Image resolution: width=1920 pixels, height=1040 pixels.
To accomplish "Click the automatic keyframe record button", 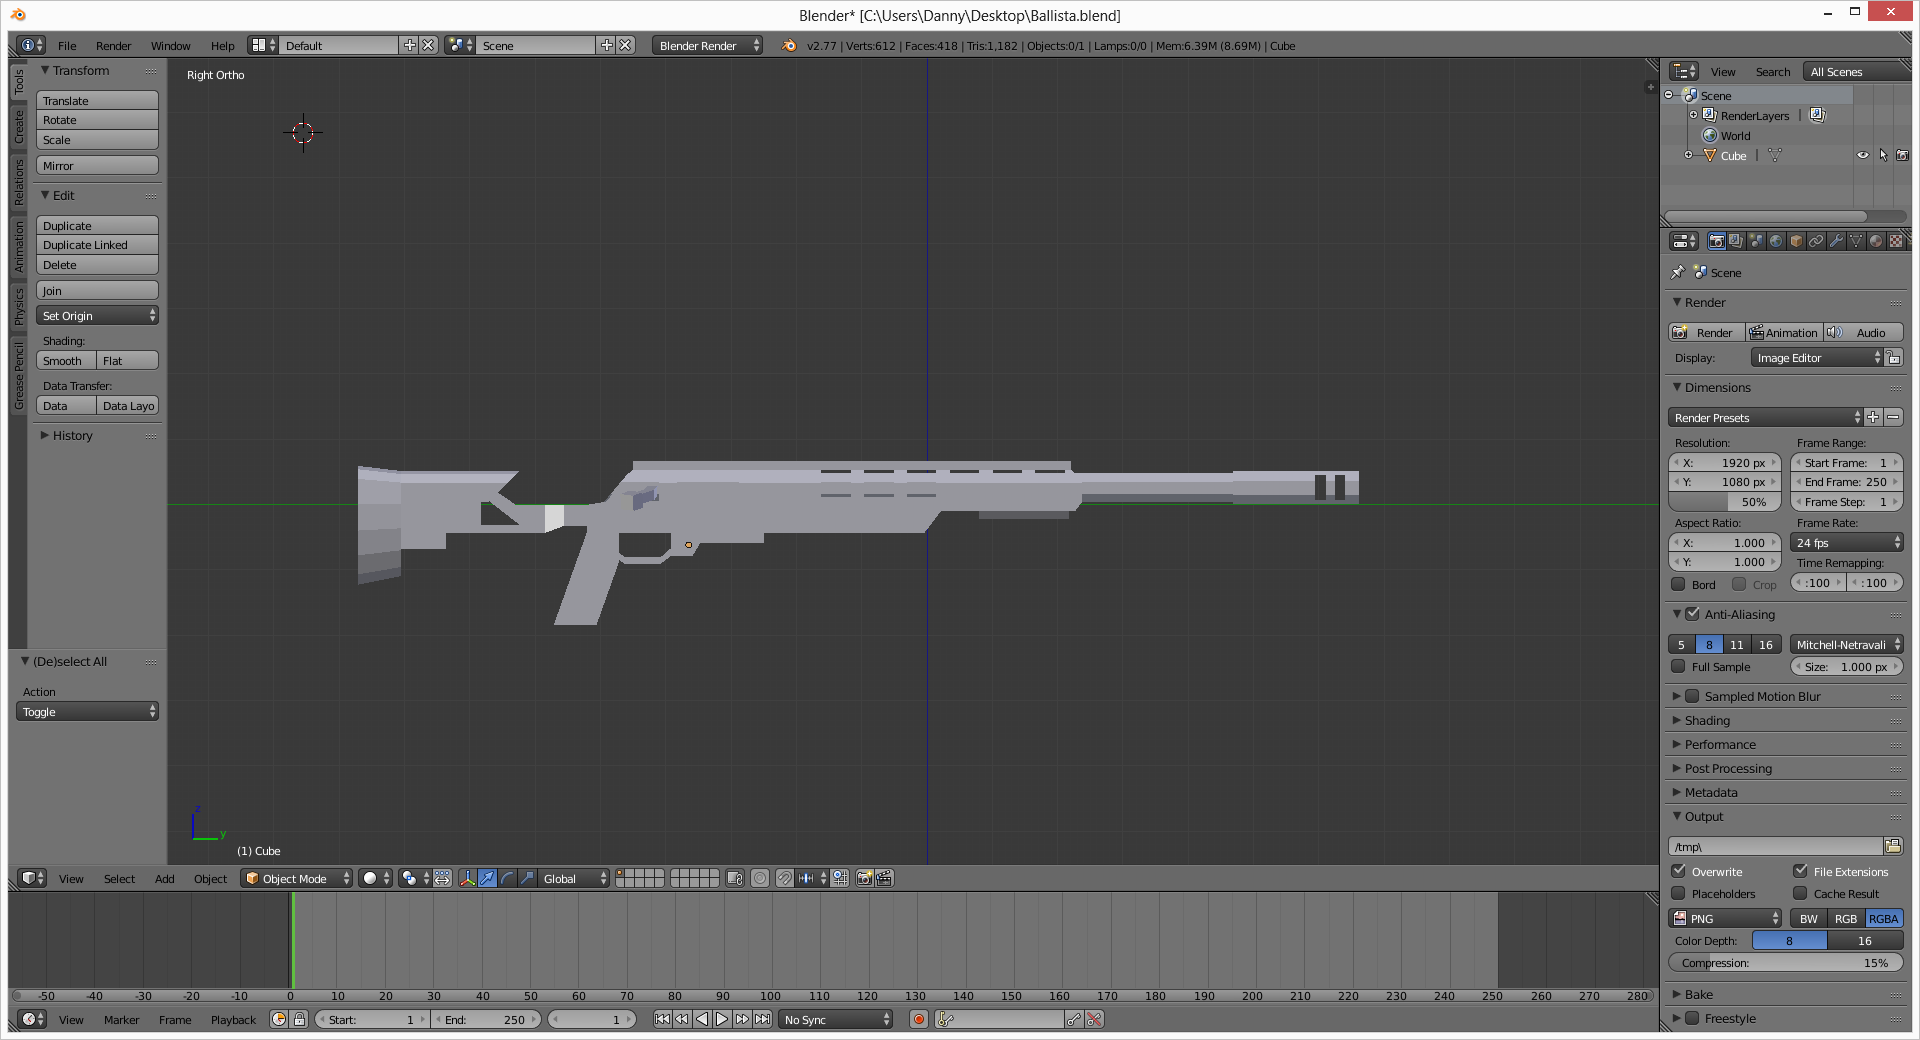I will pos(919,1020).
